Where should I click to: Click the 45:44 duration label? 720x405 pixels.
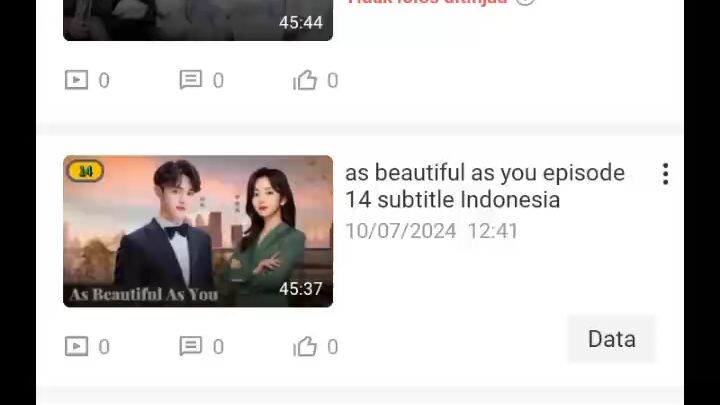pos(301,22)
